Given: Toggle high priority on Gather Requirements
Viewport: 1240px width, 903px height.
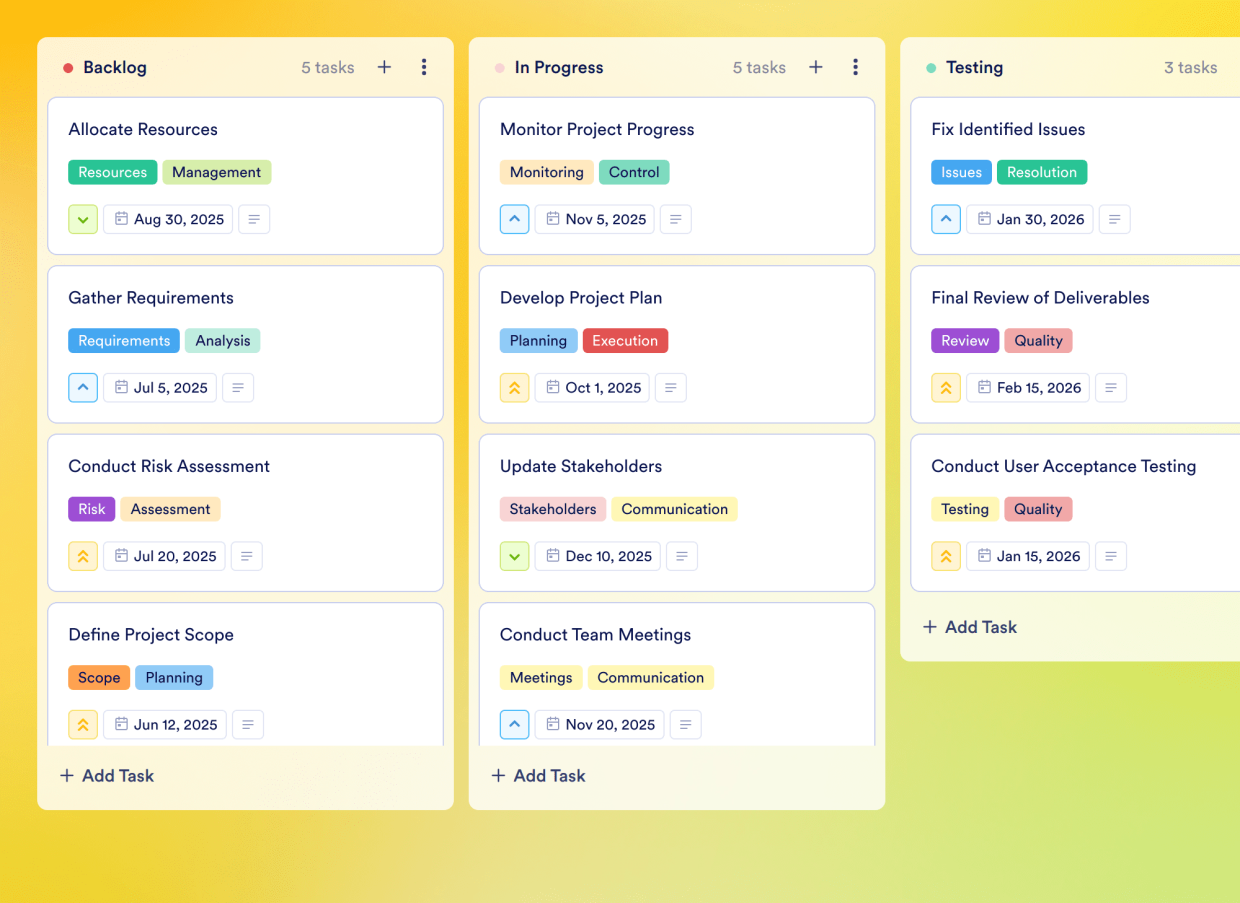Looking at the screenshot, I should pyautogui.click(x=83, y=387).
